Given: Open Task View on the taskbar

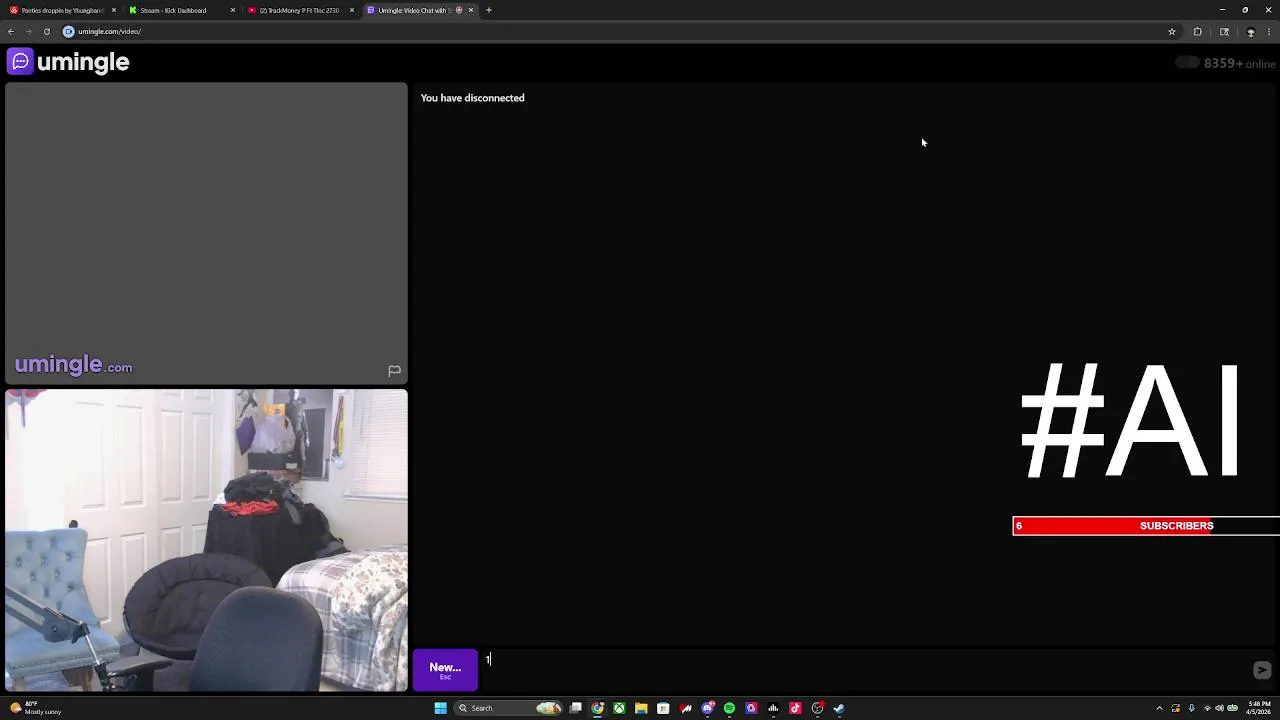Looking at the screenshot, I should tap(576, 708).
